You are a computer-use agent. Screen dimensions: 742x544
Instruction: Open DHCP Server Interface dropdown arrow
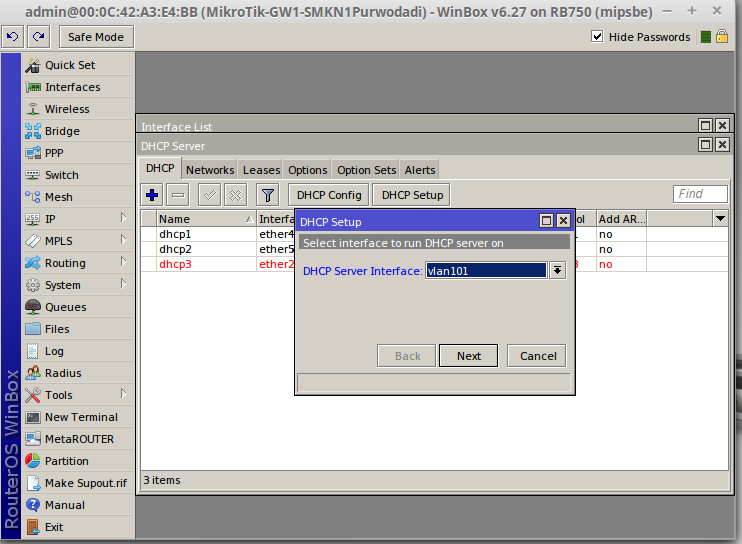pyautogui.click(x=557, y=271)
